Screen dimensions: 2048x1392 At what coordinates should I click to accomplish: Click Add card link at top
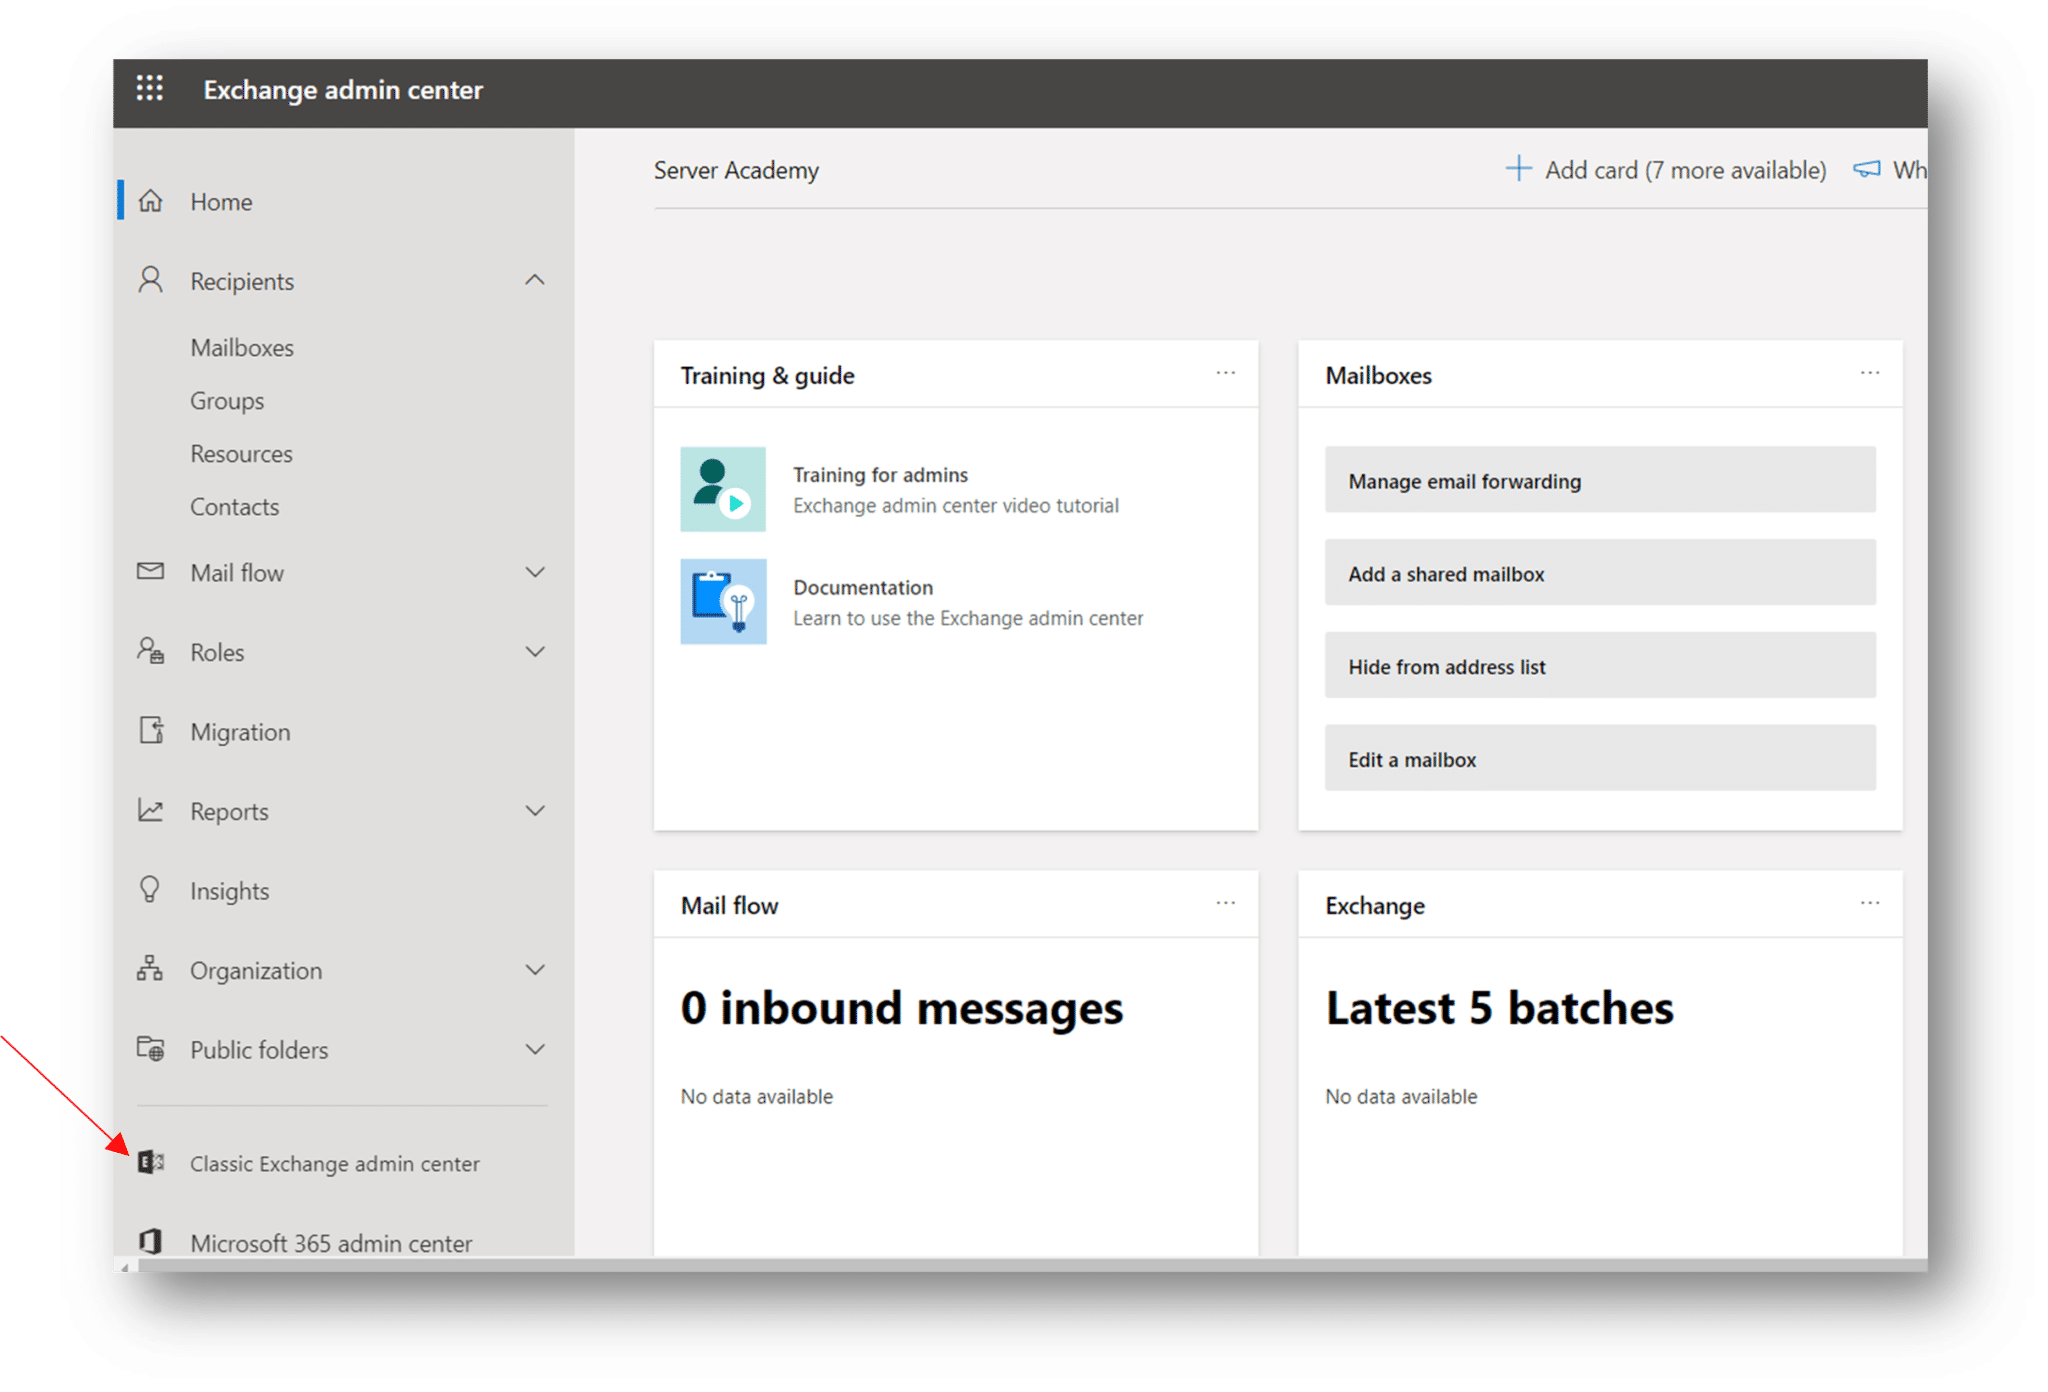pos(1666,170)
